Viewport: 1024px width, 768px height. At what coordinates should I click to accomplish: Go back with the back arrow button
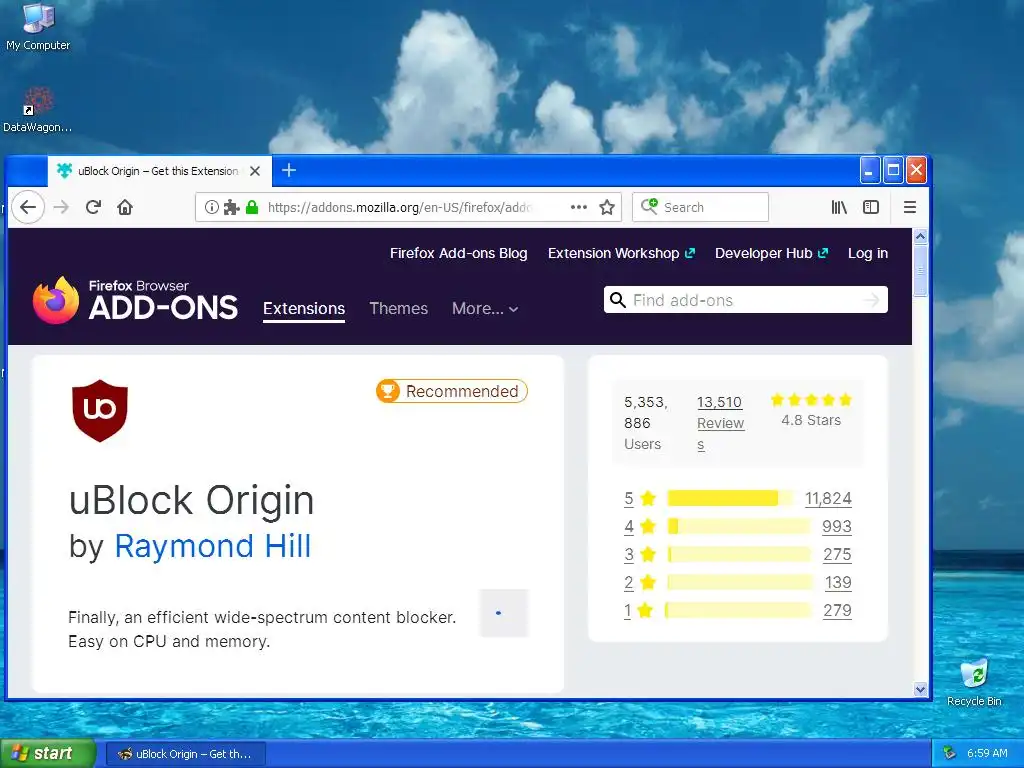(x=27, y=207)
